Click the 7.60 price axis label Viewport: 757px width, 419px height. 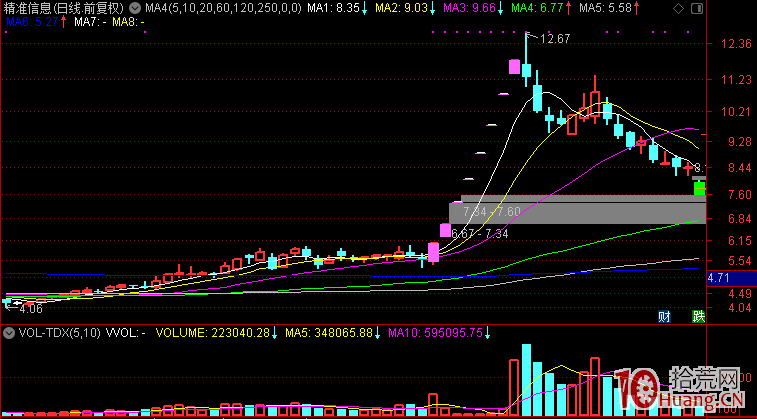(739, 195)
